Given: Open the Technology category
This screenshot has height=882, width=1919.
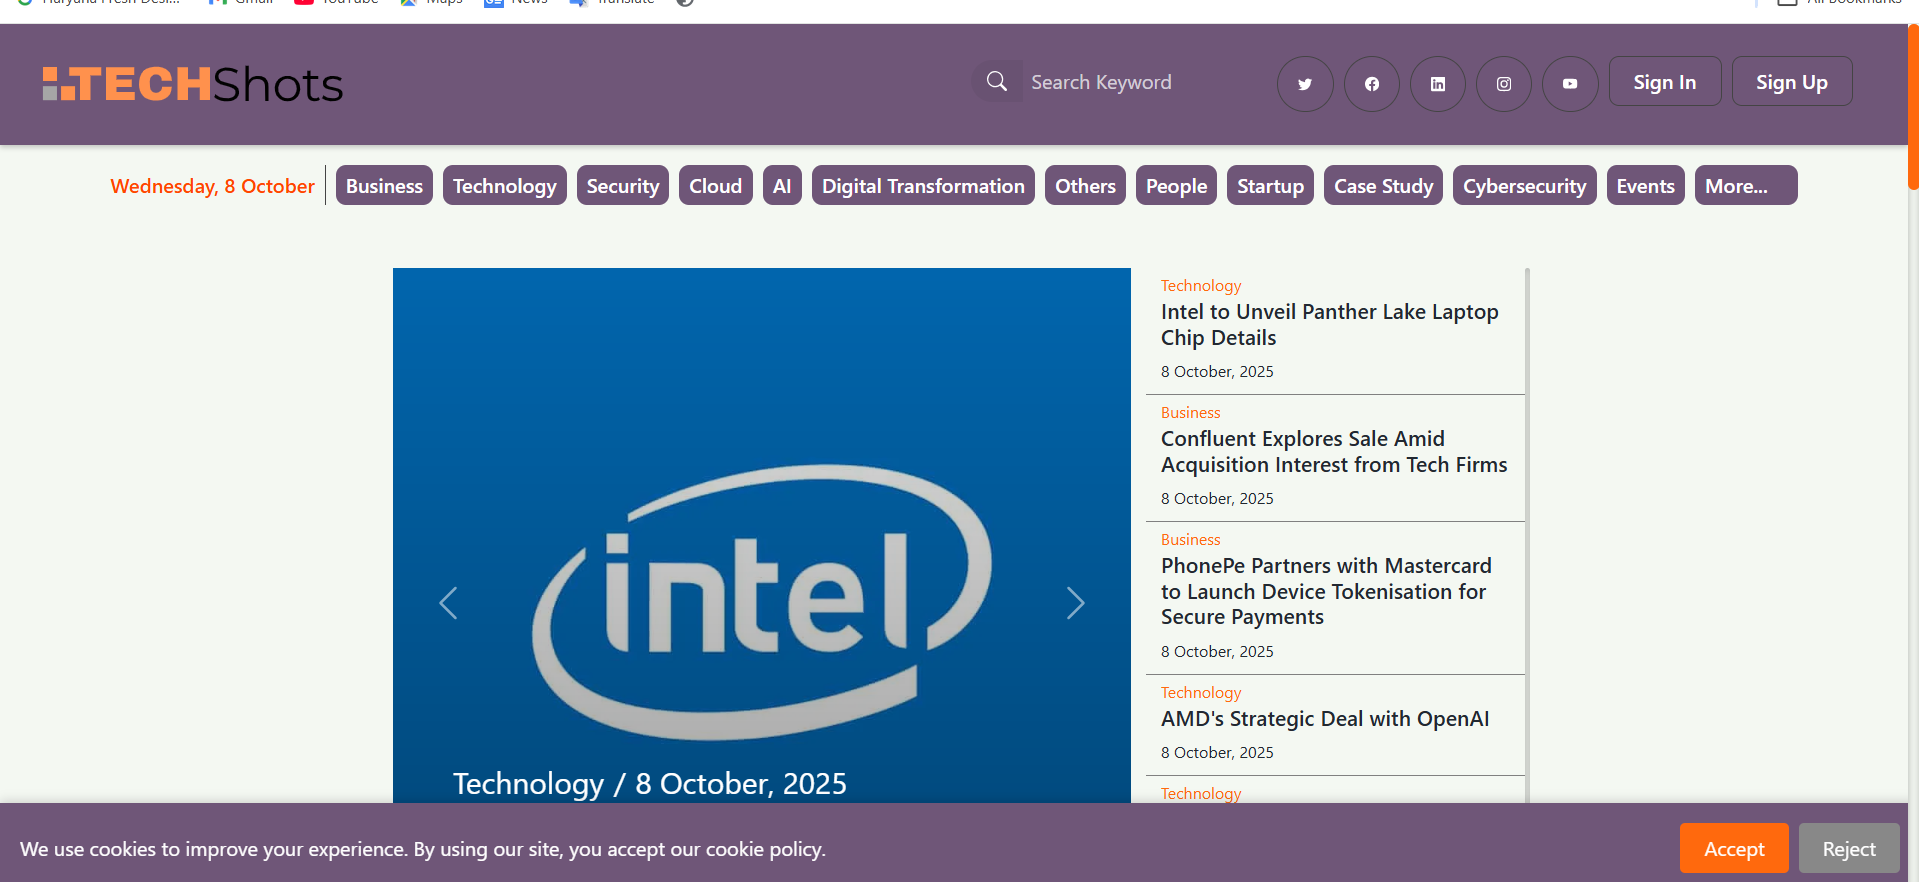Looking at the screenshot, I should 505,186.
